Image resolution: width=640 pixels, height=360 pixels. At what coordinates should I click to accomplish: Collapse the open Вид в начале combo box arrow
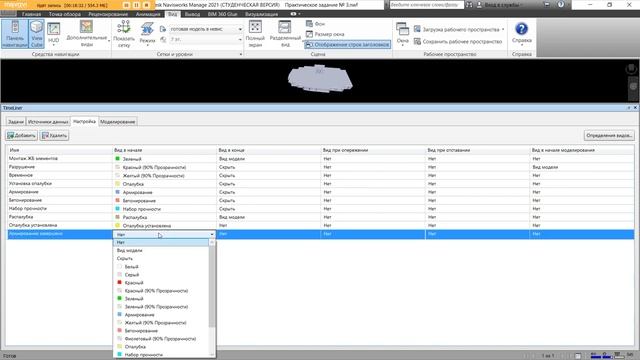tap(212, 234)
